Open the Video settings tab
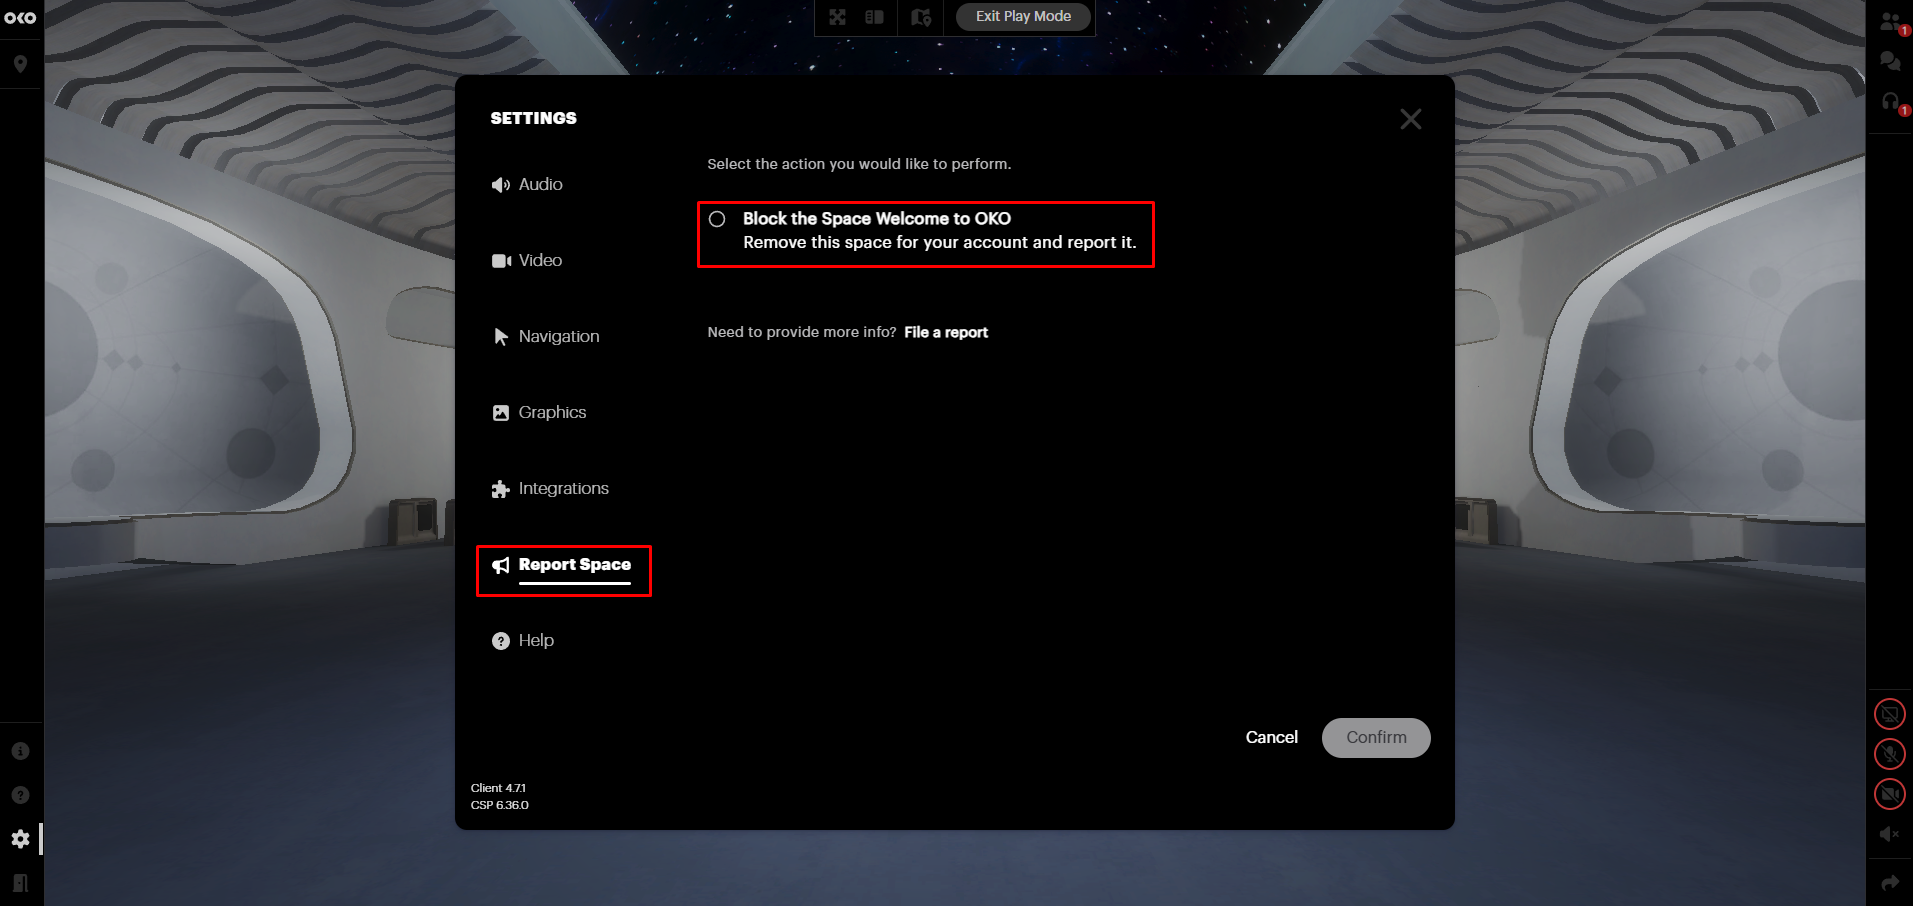Screen dimensions: 1913x906 527,260
